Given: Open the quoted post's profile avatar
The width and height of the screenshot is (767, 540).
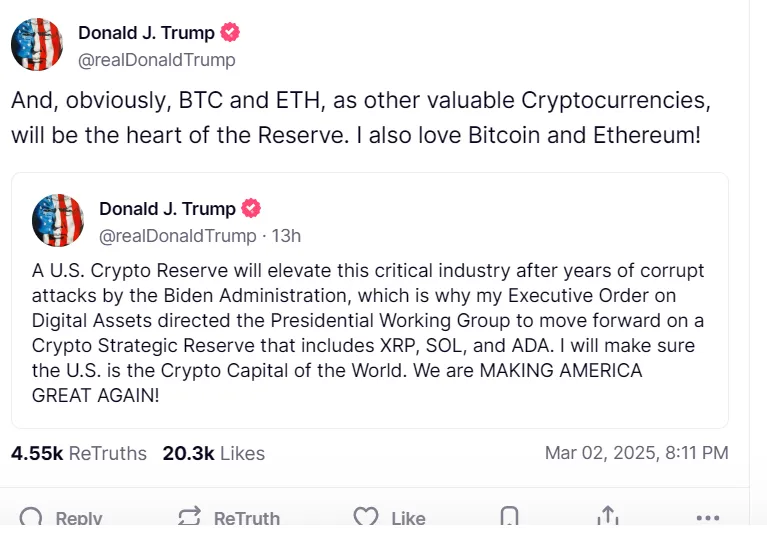Looking at the screenshot, I should pos(58,221).
